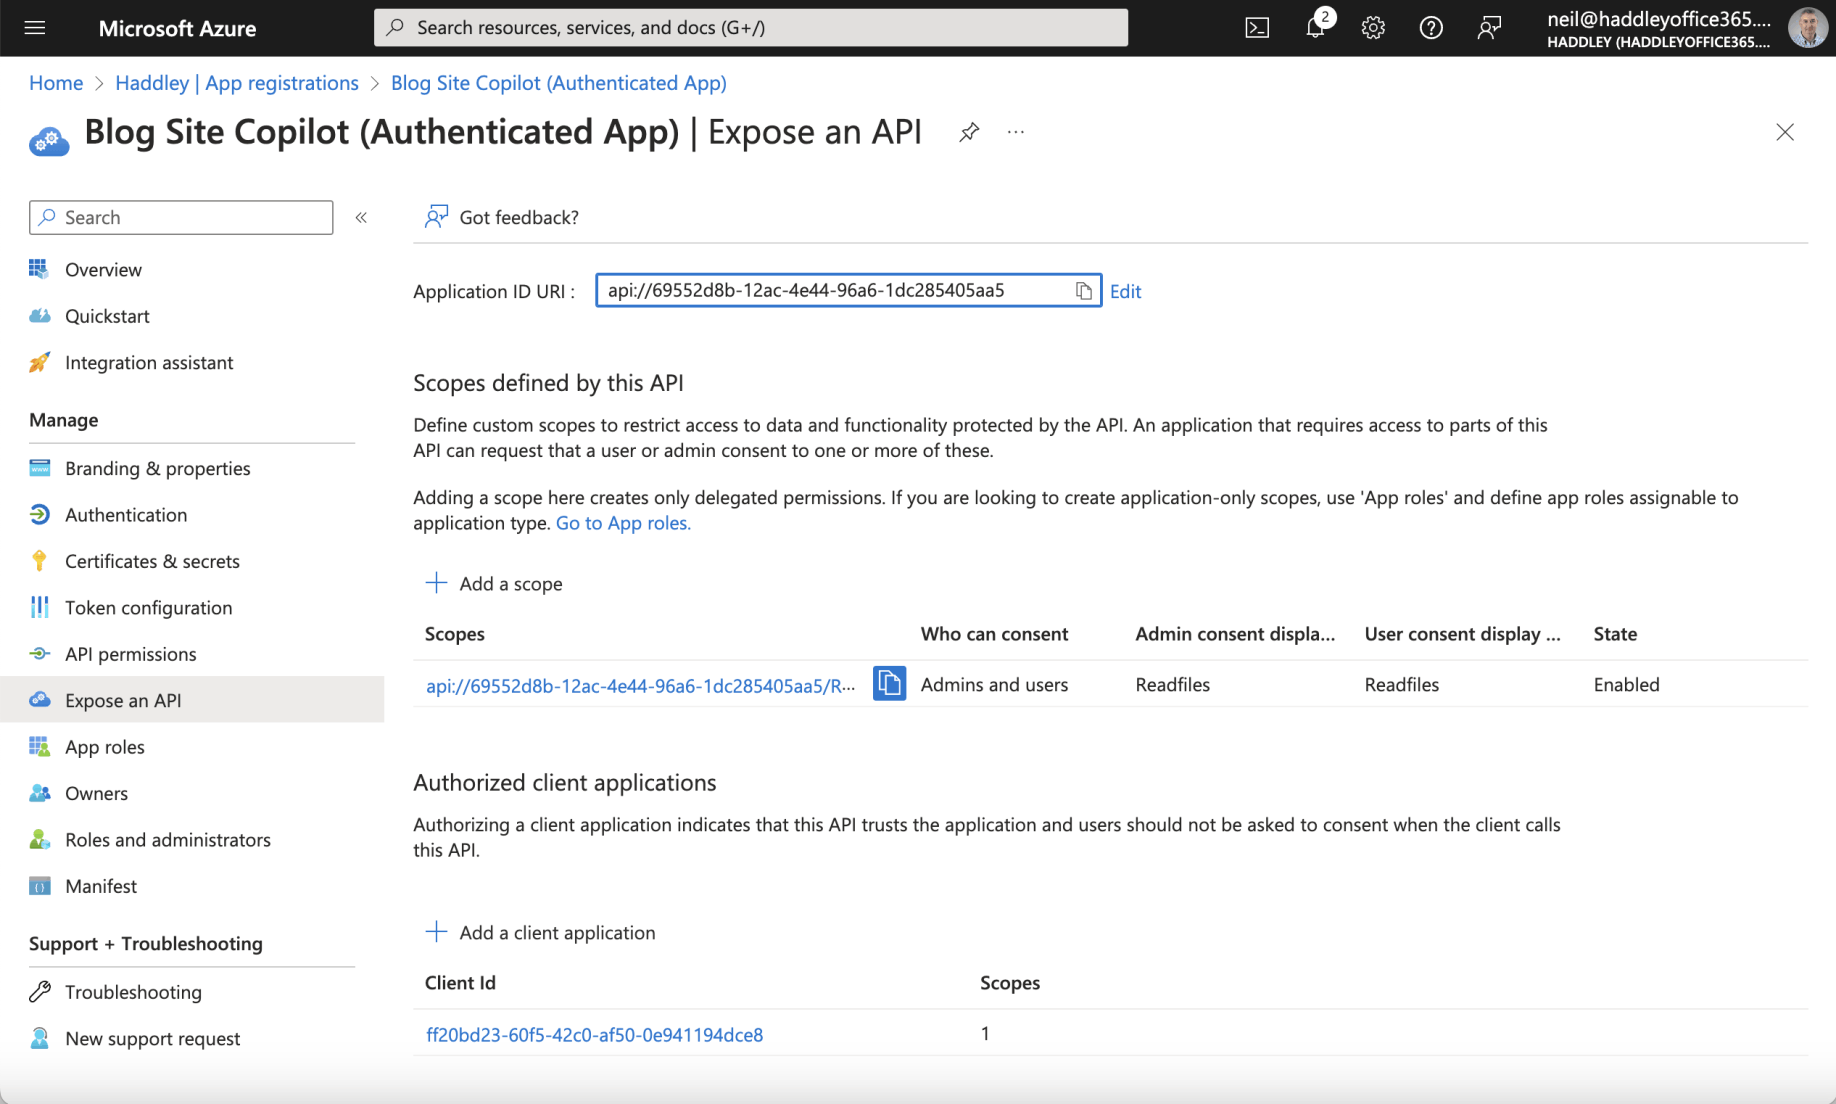Click the help question mark icon
Viewport: 1836px width, 1104px height.
coord(1431,28)
